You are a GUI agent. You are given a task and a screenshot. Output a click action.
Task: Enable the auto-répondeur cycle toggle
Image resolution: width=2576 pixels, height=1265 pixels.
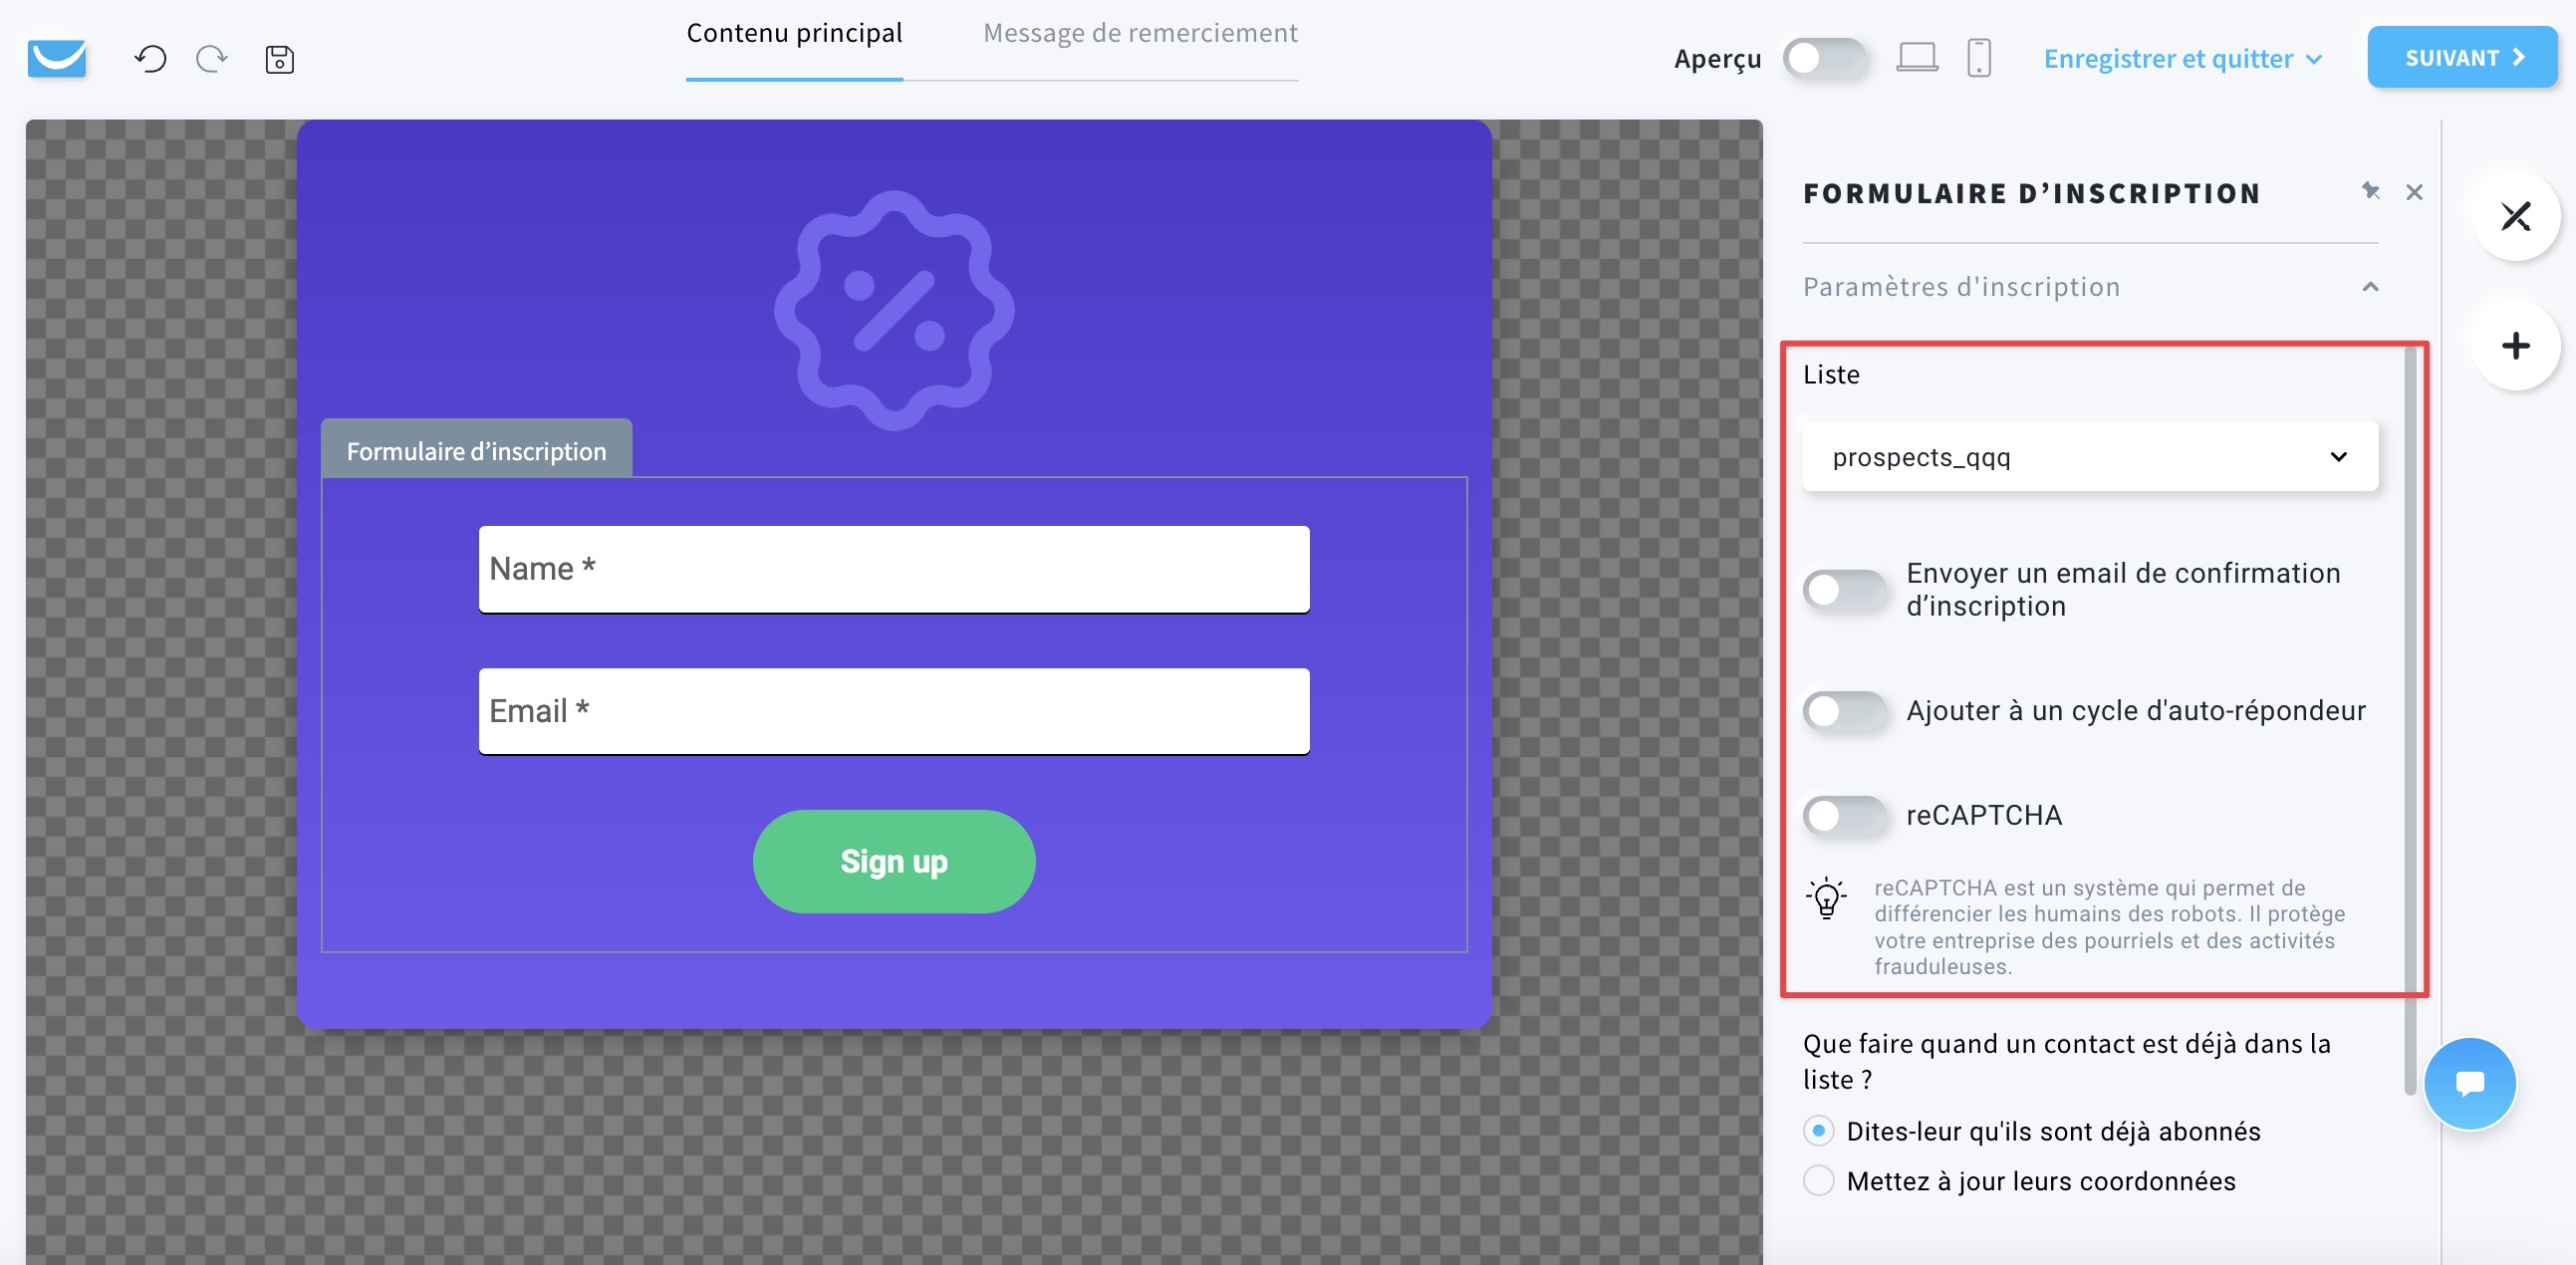click(x=1845, y=711)
